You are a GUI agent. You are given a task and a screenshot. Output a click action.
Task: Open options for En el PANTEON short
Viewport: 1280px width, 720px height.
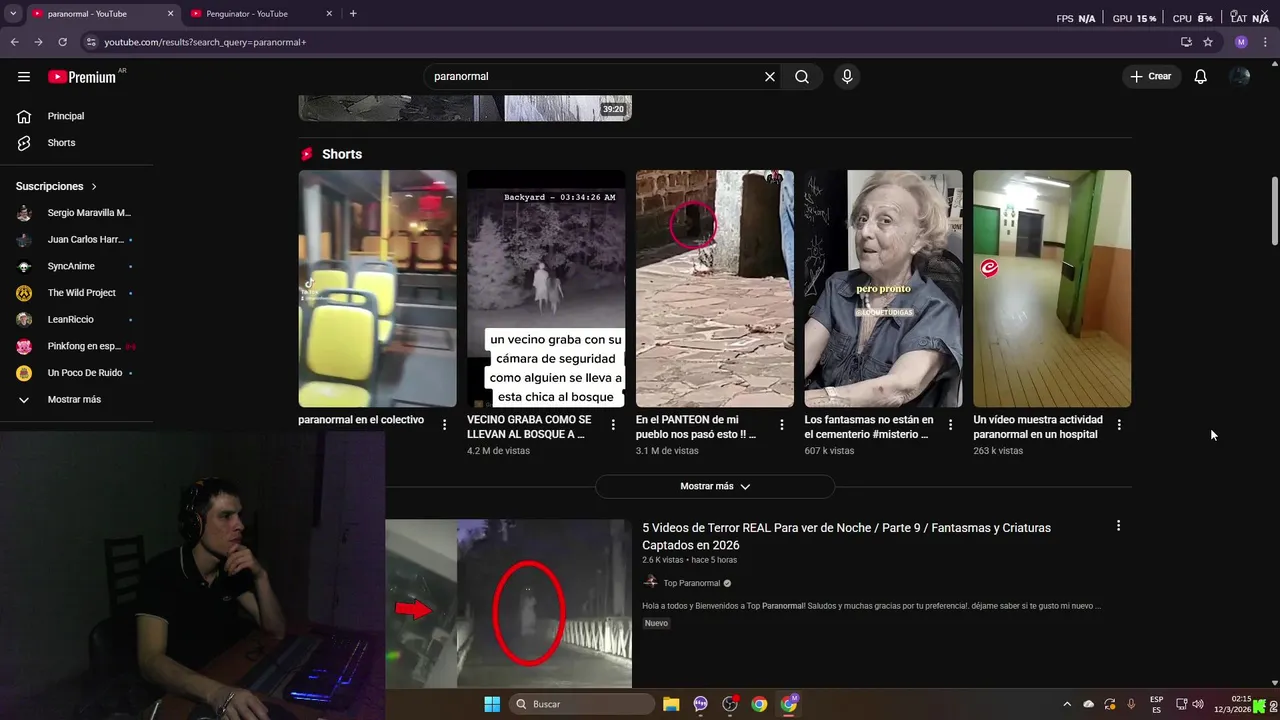point(782,425)
